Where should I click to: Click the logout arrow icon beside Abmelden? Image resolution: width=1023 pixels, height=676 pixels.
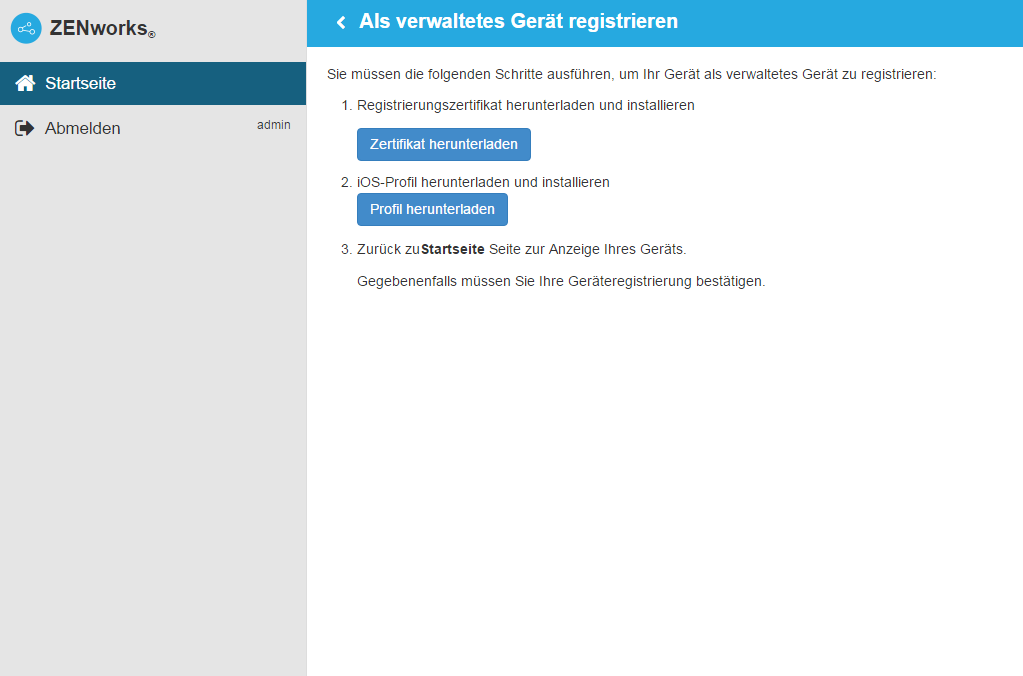[x=25, y=128]
